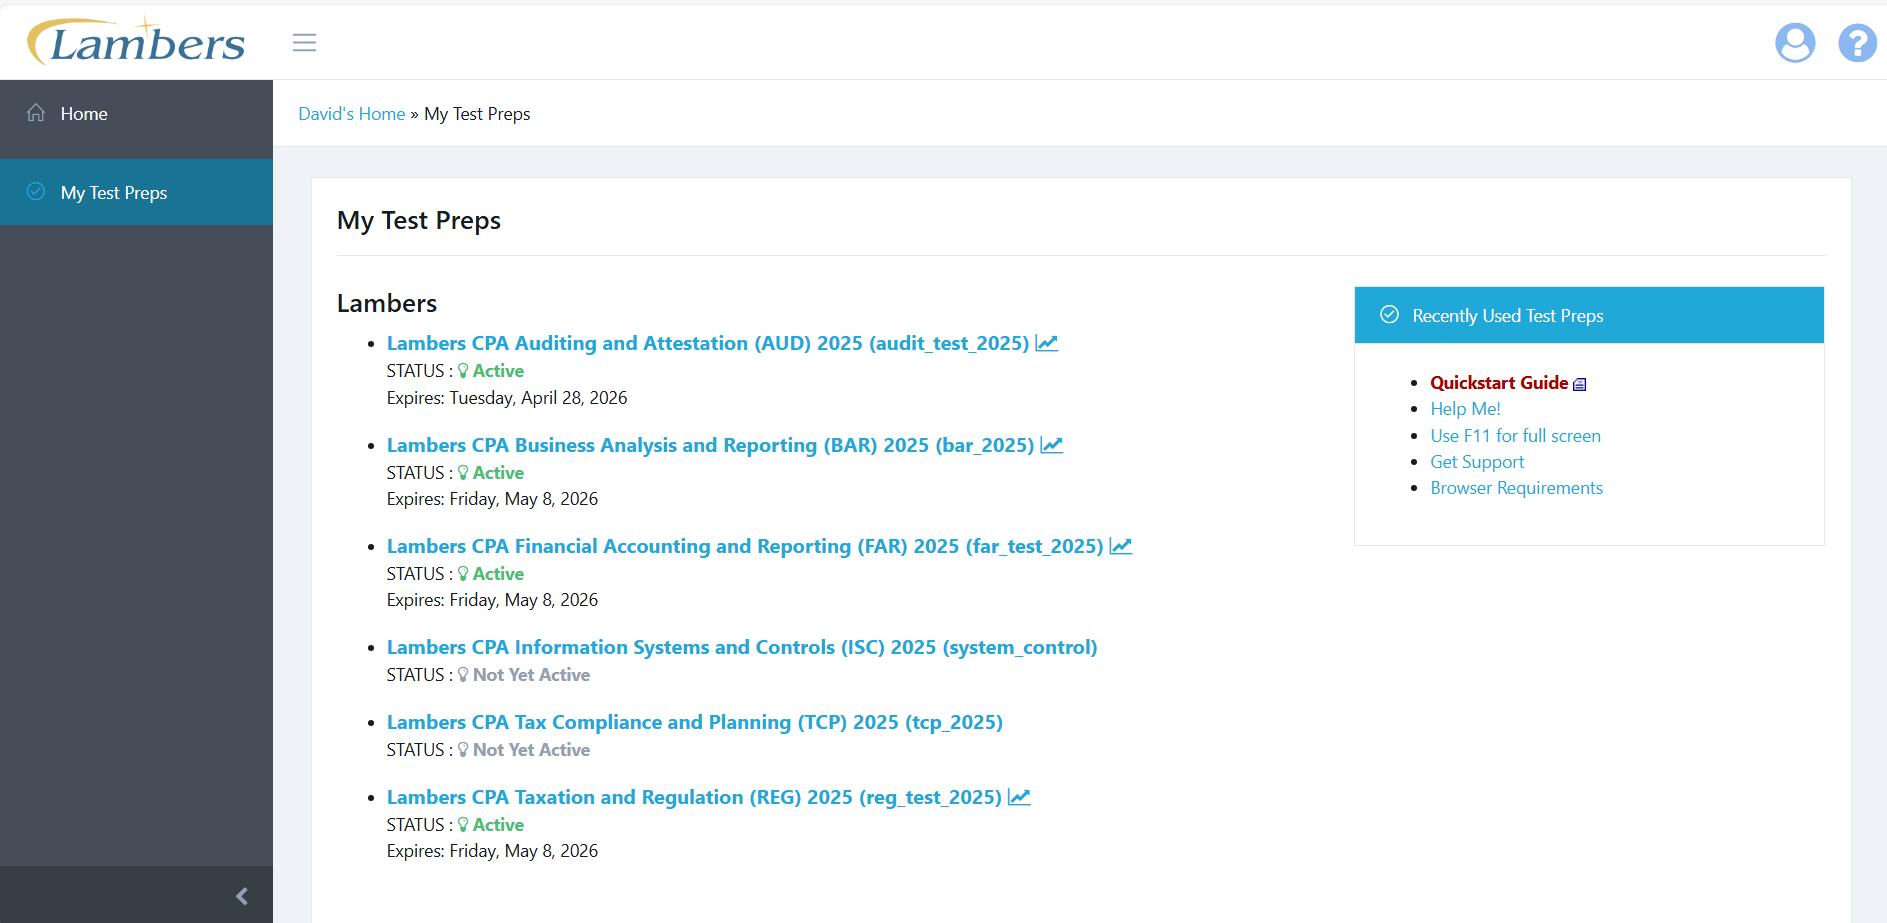Click the gray lightbulb icon under ISC course
1887x923 pixels.
tap(463, 675)
